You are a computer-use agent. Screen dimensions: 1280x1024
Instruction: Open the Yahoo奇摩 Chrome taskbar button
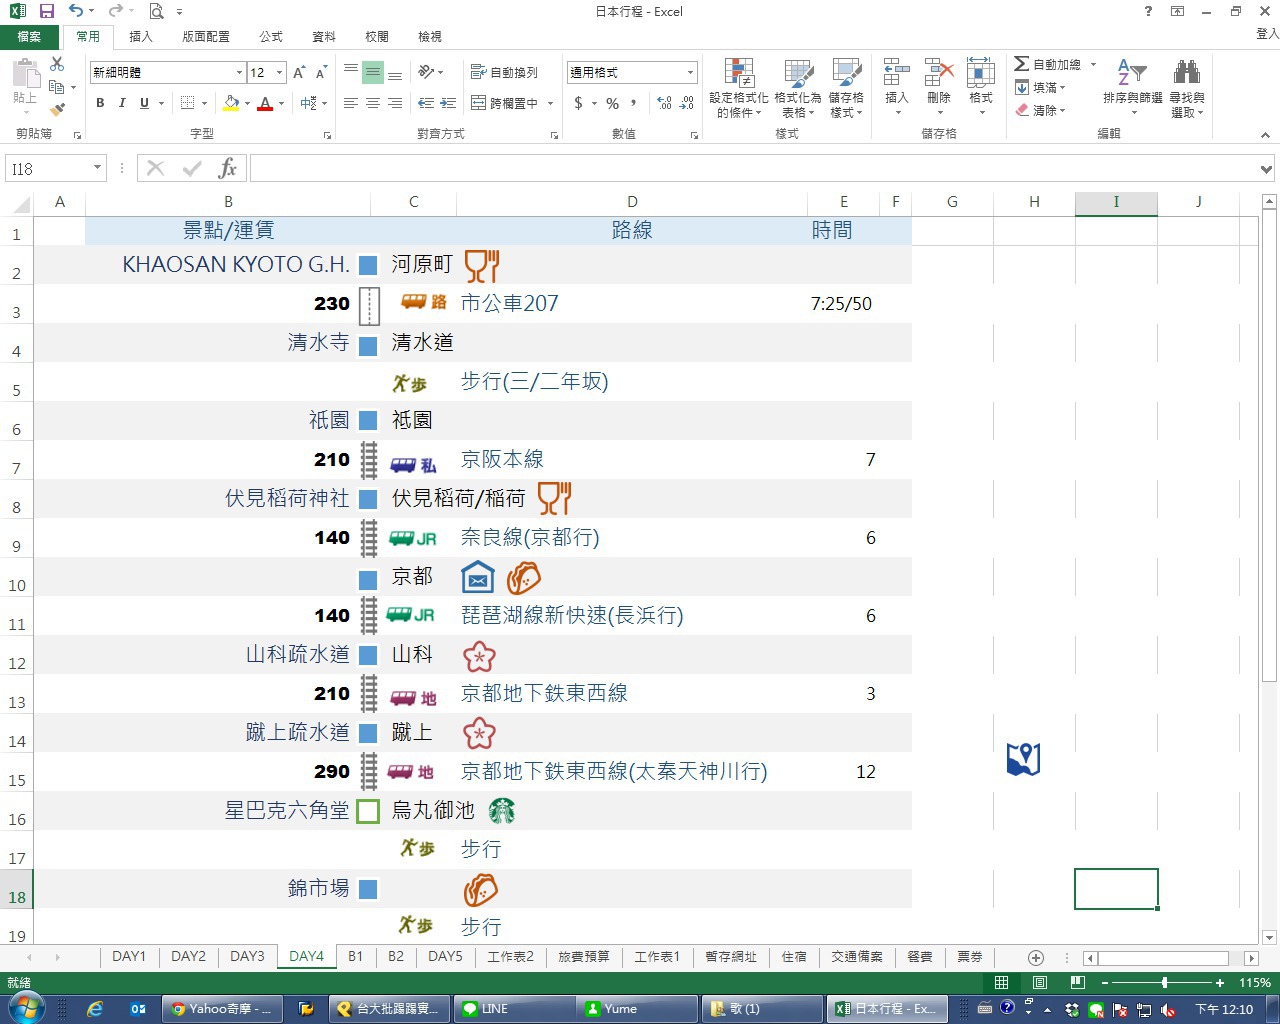click(x=222, y=1009)
